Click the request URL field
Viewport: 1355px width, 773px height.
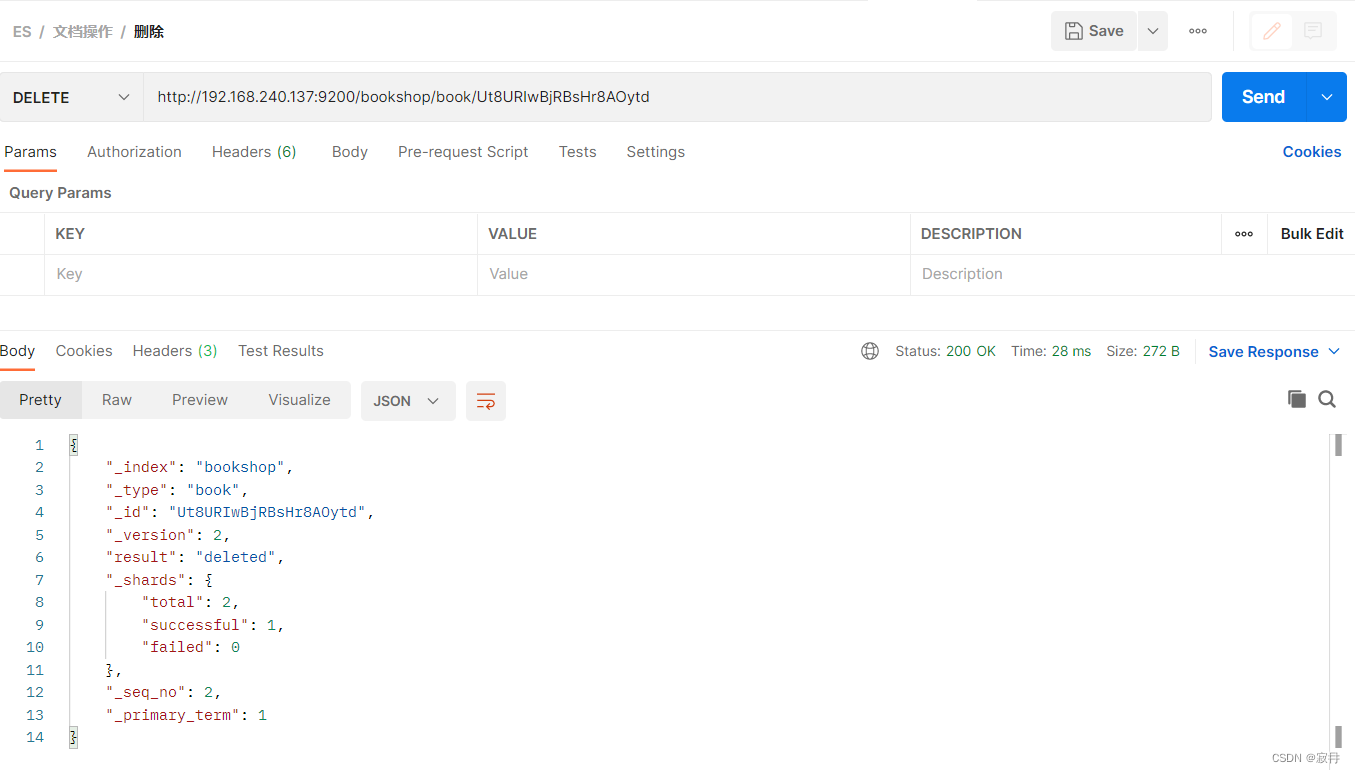click(677, 97)
